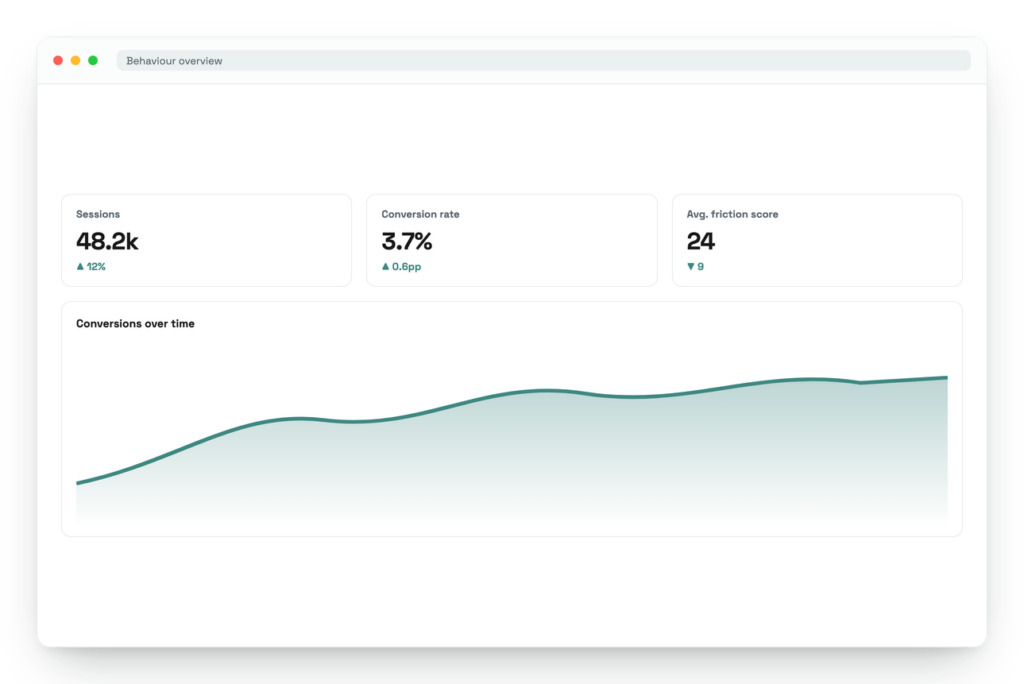The width and height of the screenshot is (1024, 684).
Task: Click the green maximize window button
Action: (93, 61)
